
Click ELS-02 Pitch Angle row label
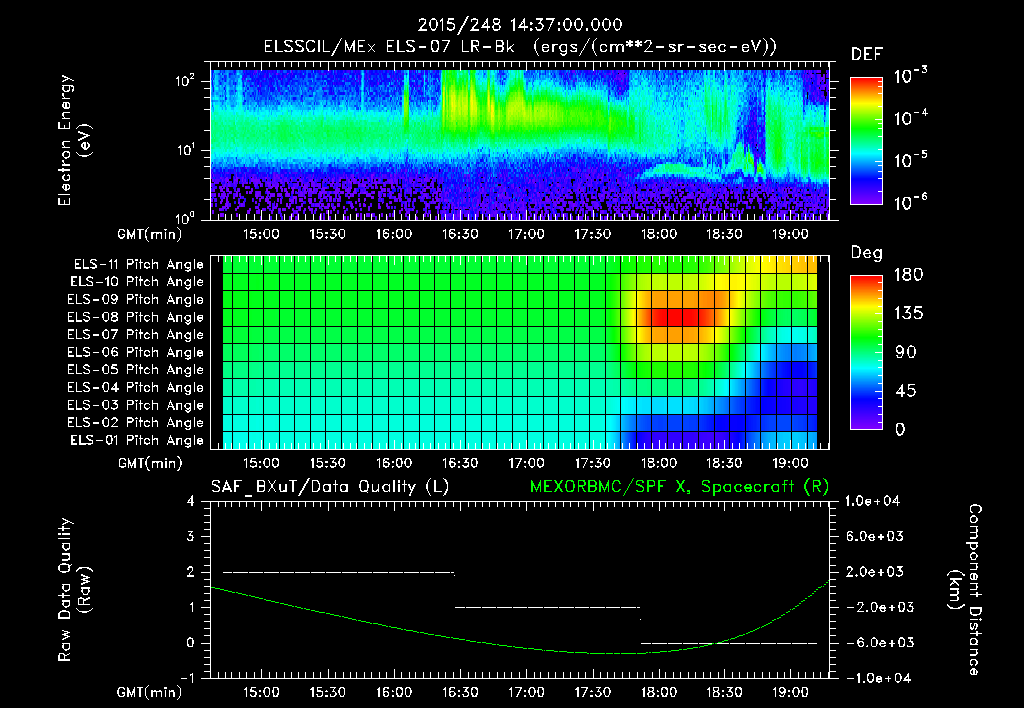(x=135, y=423)
